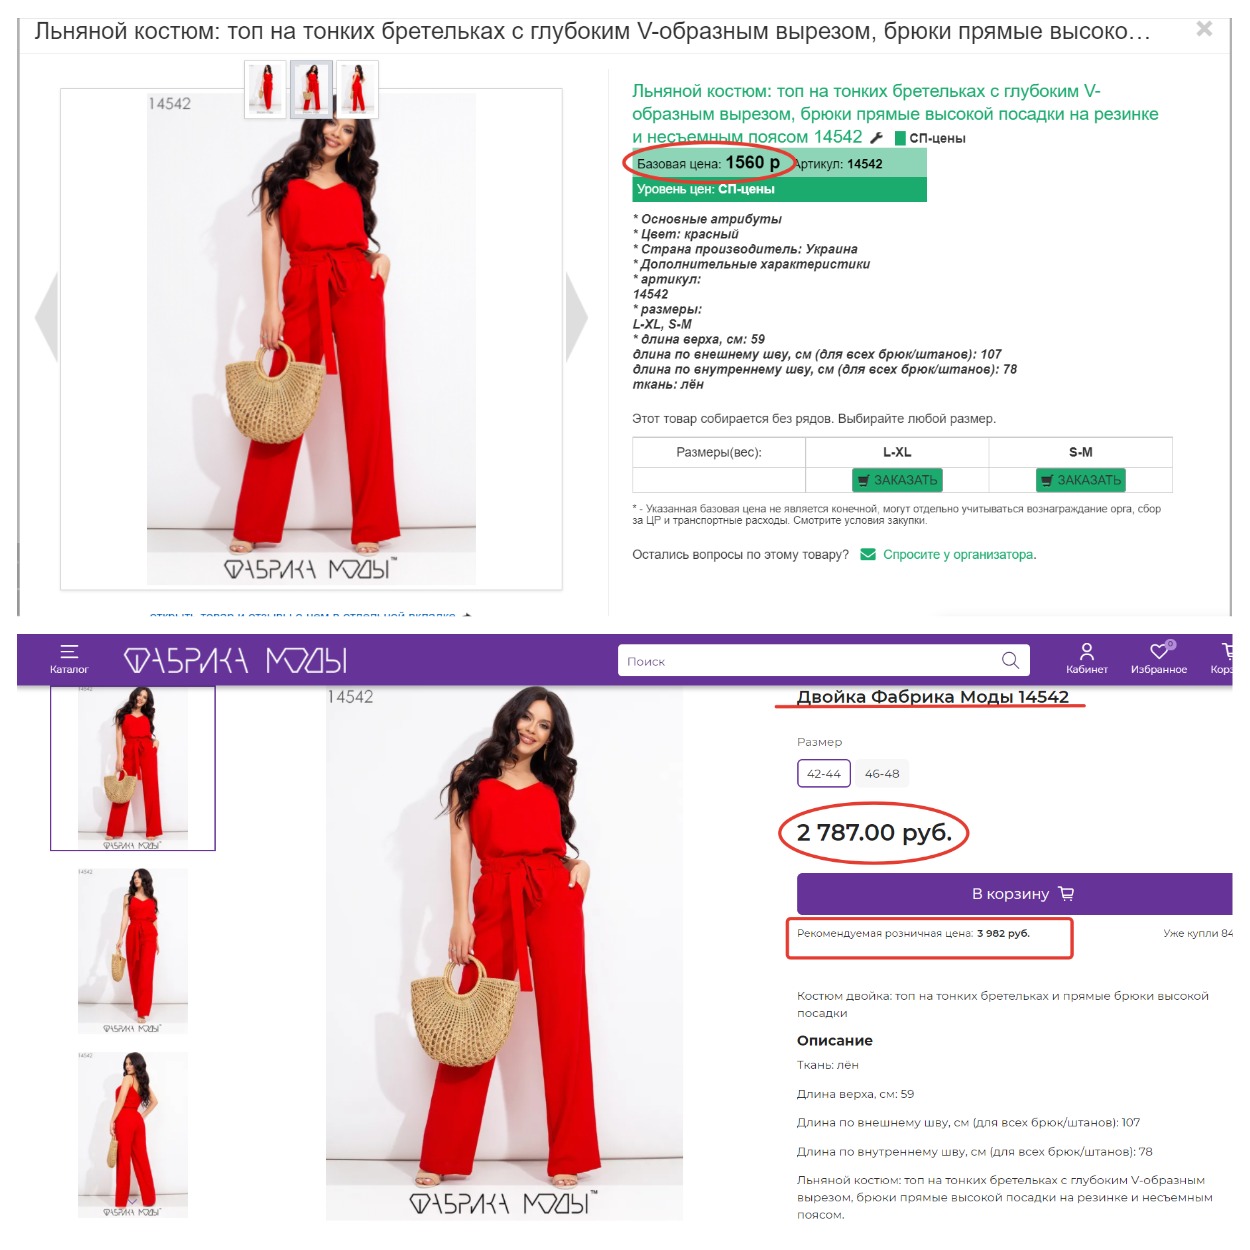
Task: Click the Фабрика Моды logo in header
Action: (x=235, y=660)
